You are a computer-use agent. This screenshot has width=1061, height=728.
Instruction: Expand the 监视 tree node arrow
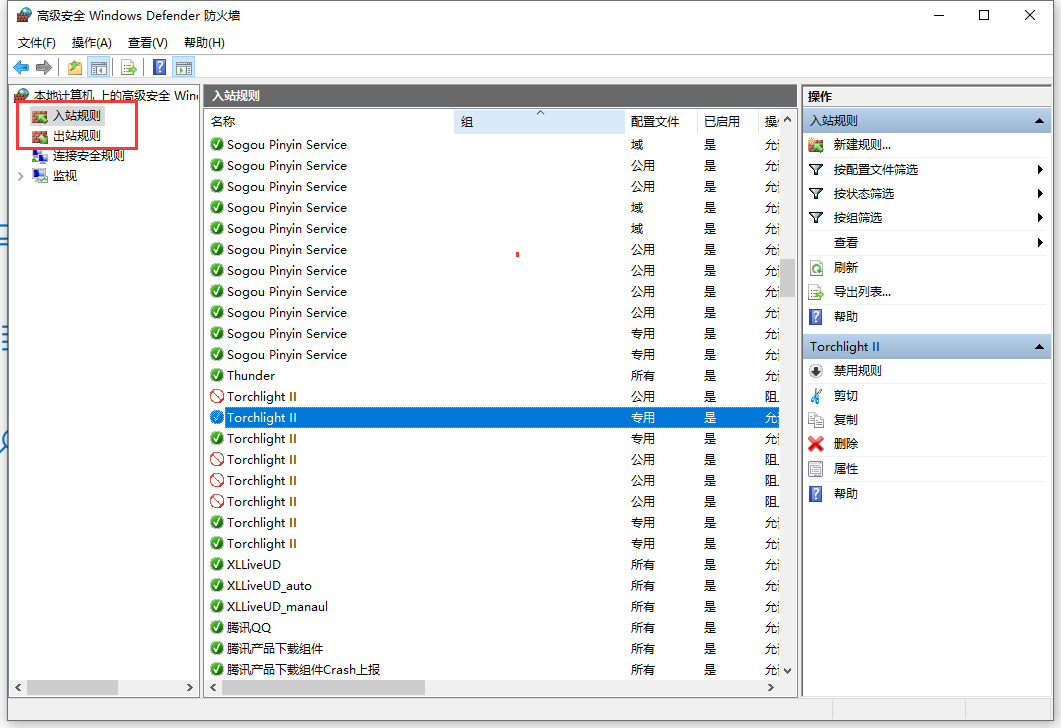pos(21,176)
